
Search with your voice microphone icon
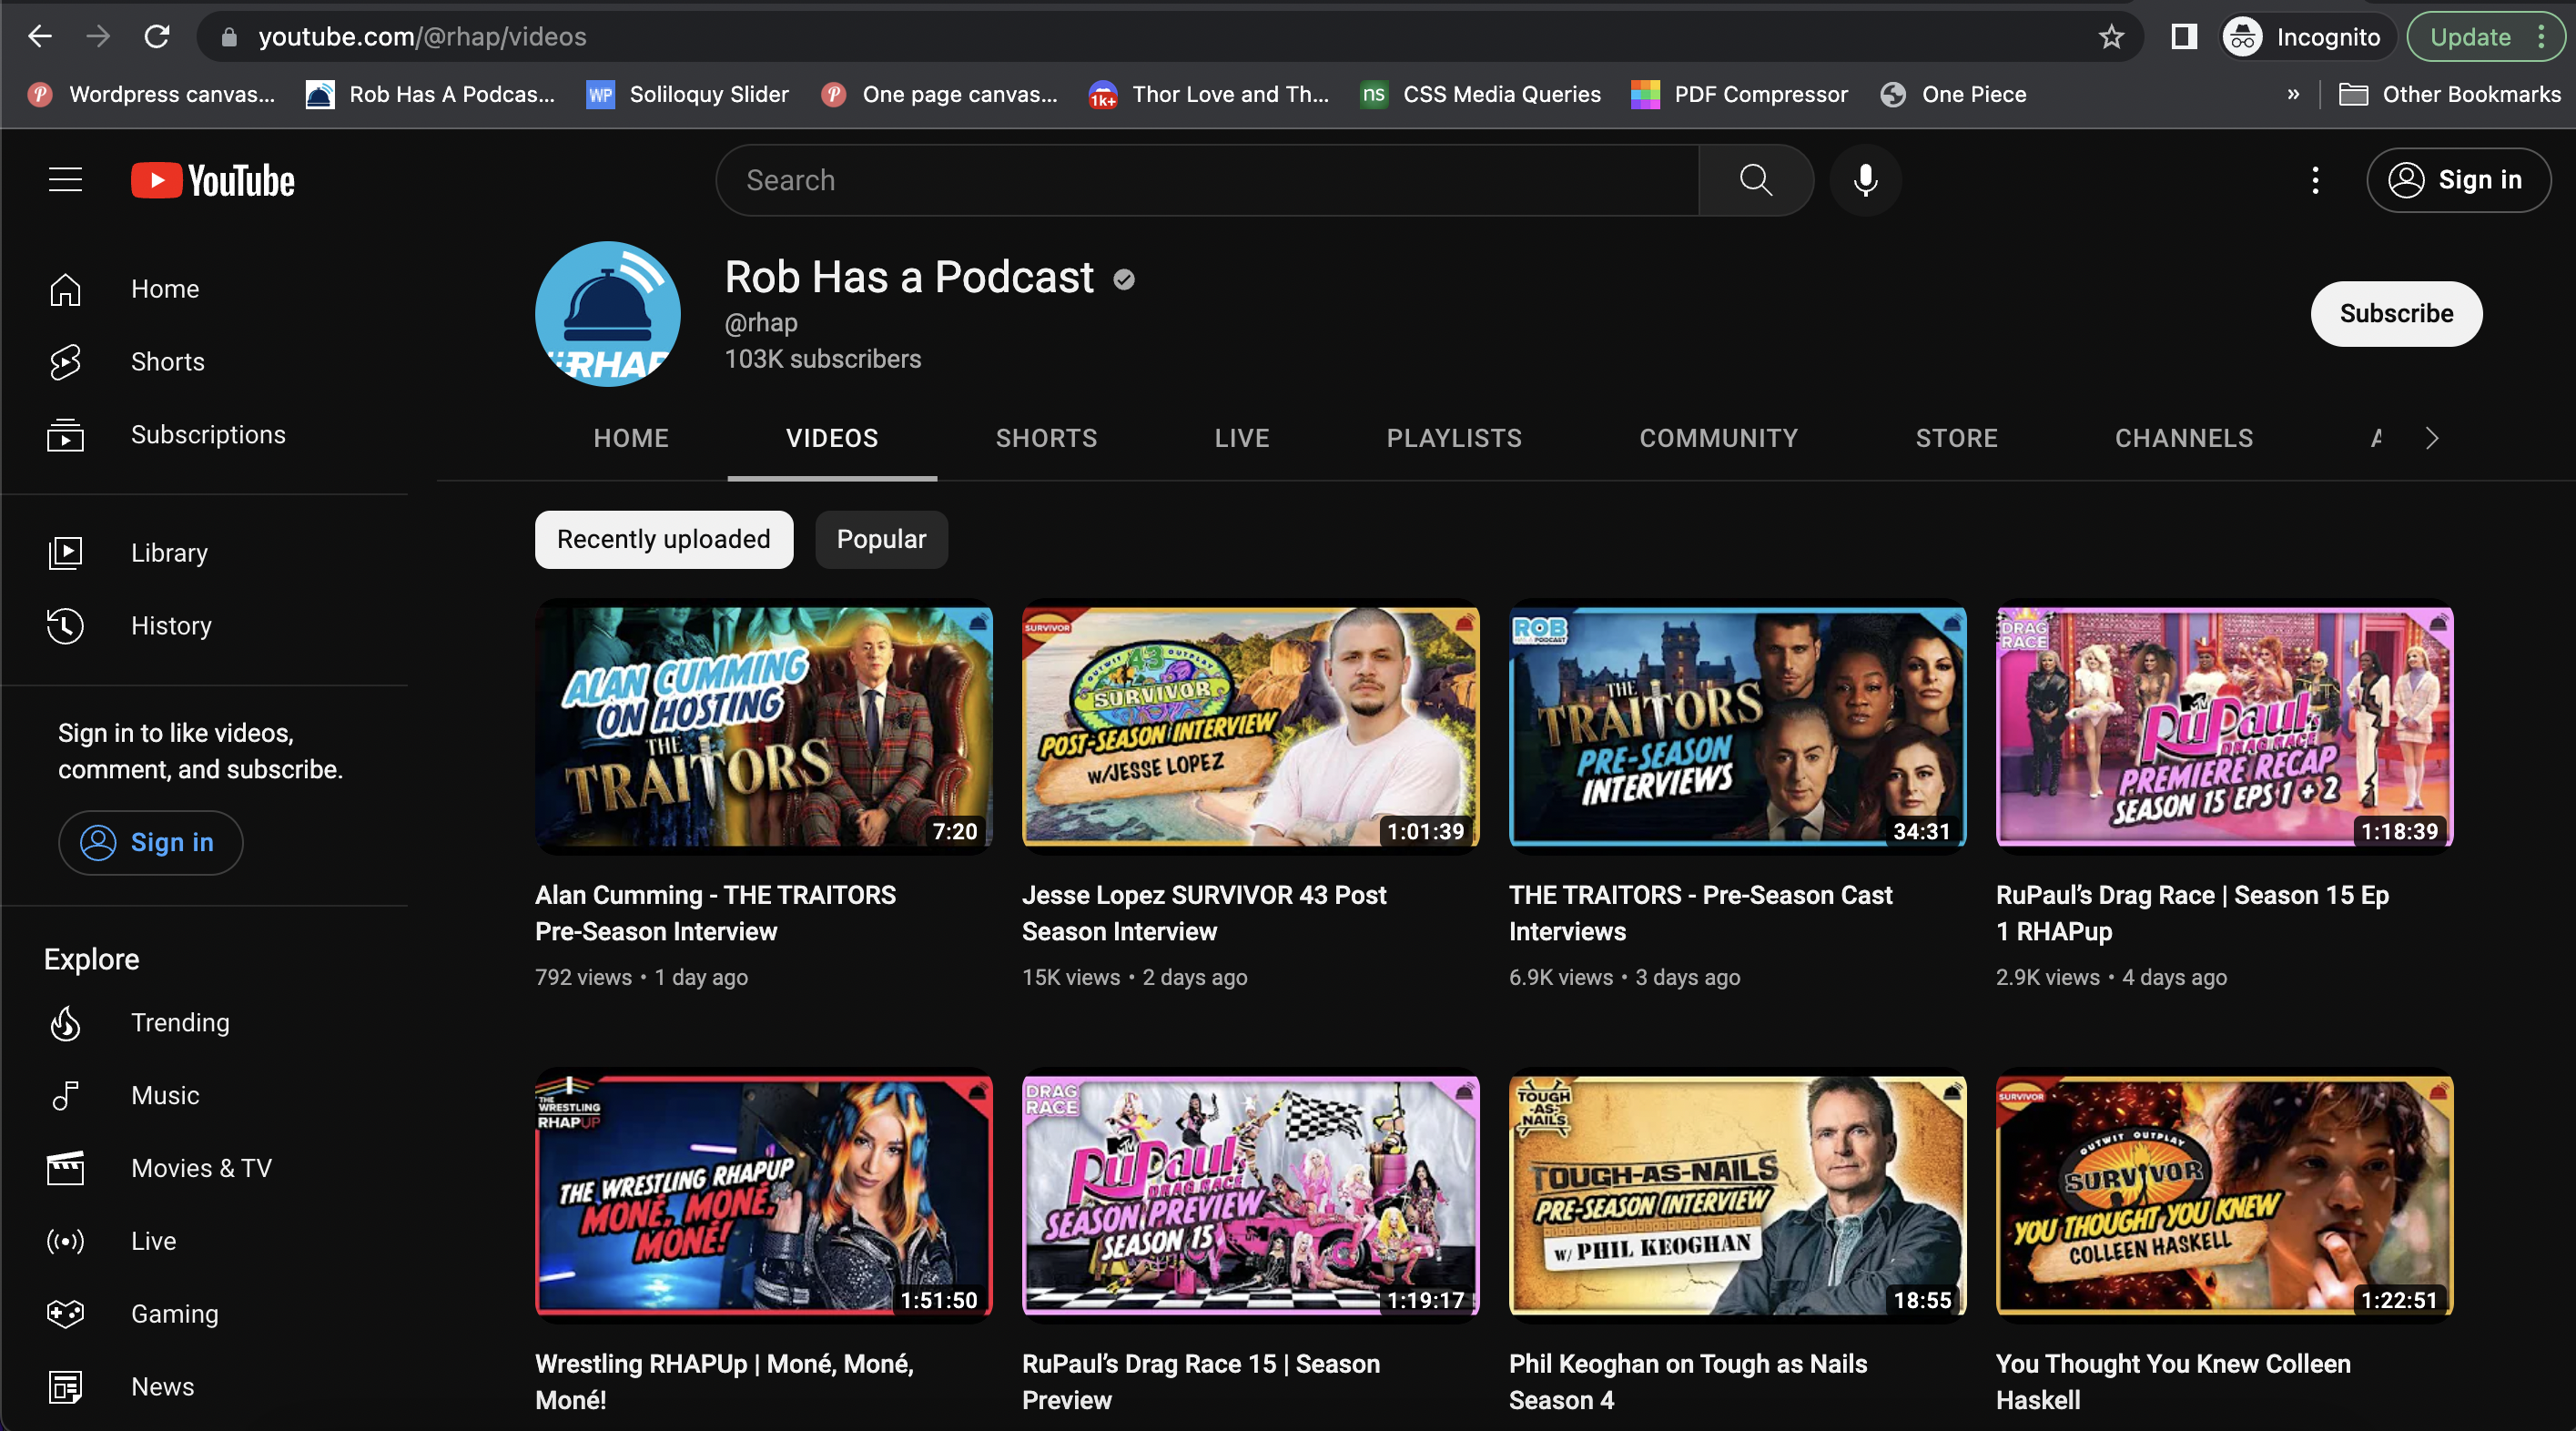tap(1865, 180)
